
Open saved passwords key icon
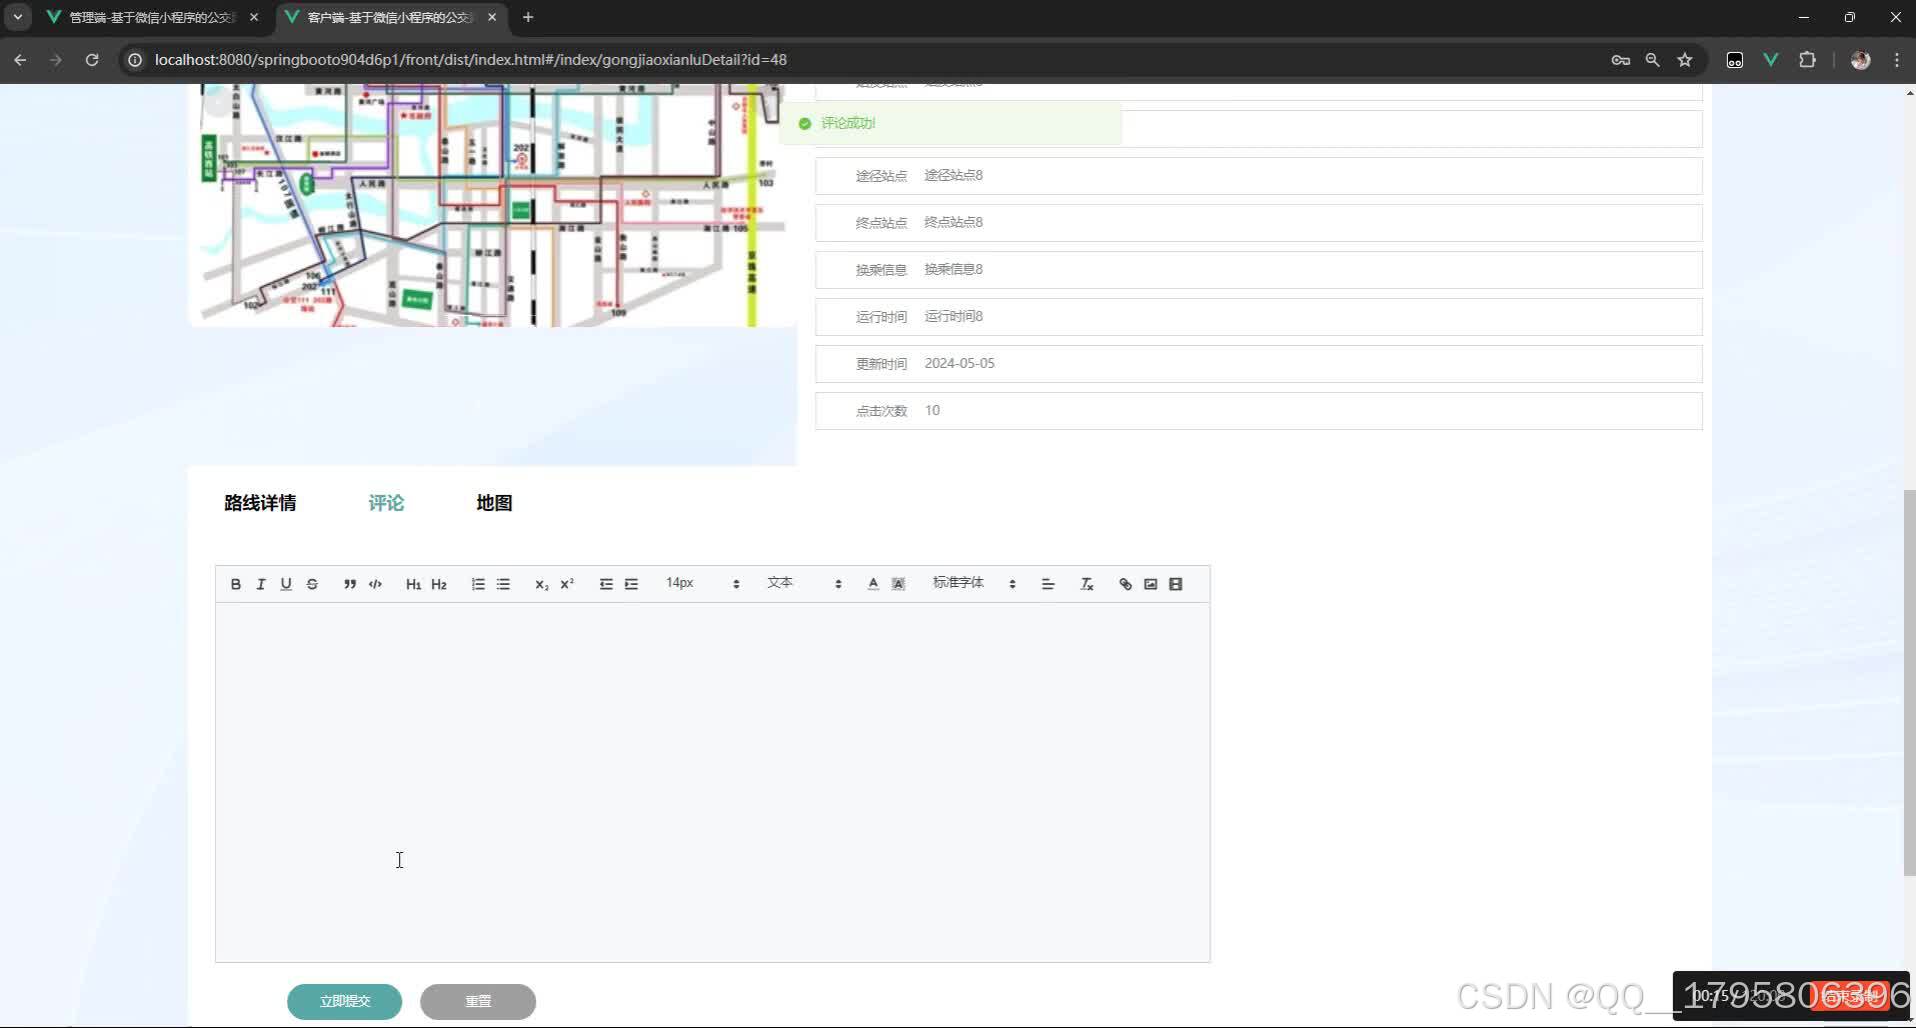[1621, 60]
